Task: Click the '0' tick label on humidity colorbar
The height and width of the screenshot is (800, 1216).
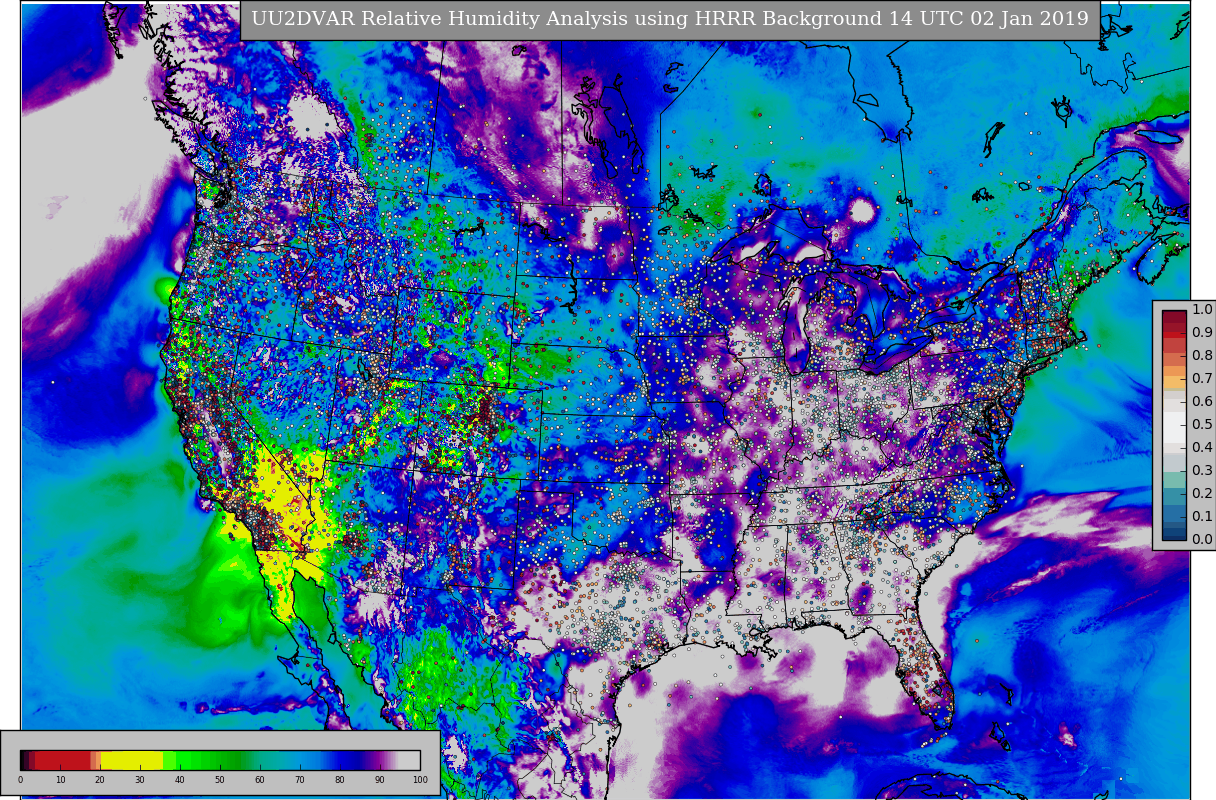Action: pos(20,780)
